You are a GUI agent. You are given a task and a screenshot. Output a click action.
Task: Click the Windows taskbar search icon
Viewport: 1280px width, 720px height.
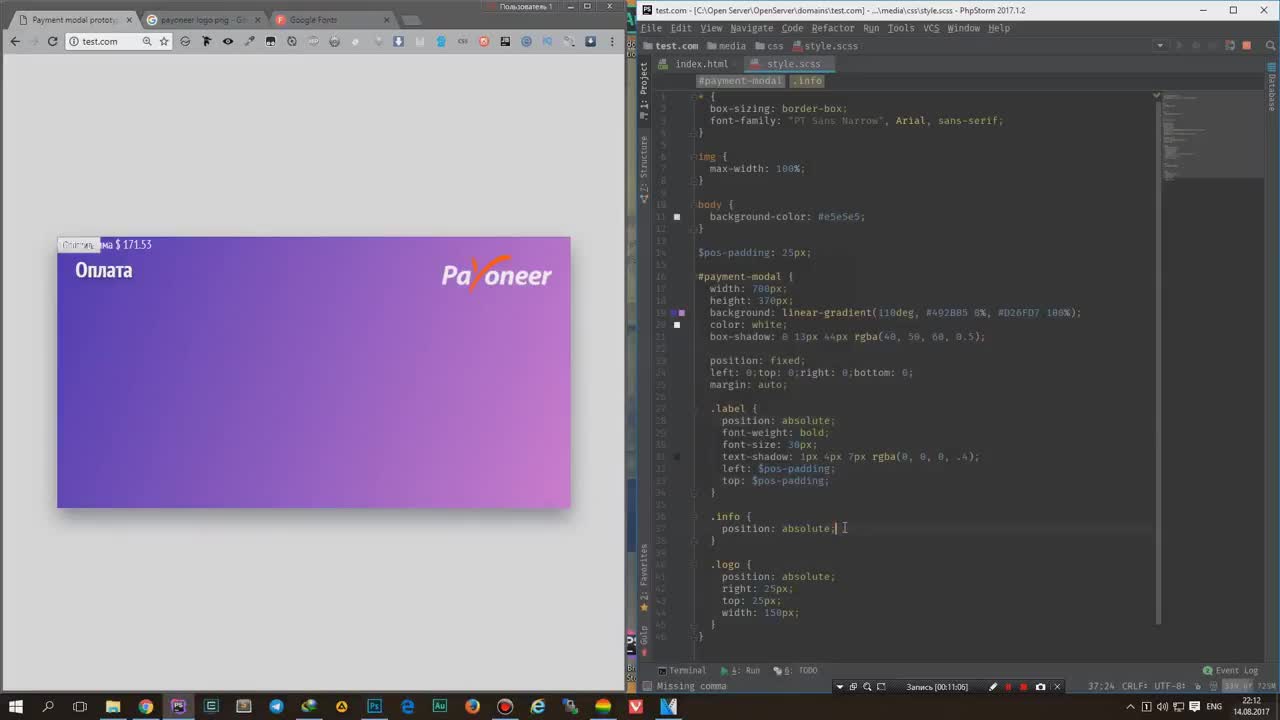pos(48,706)
